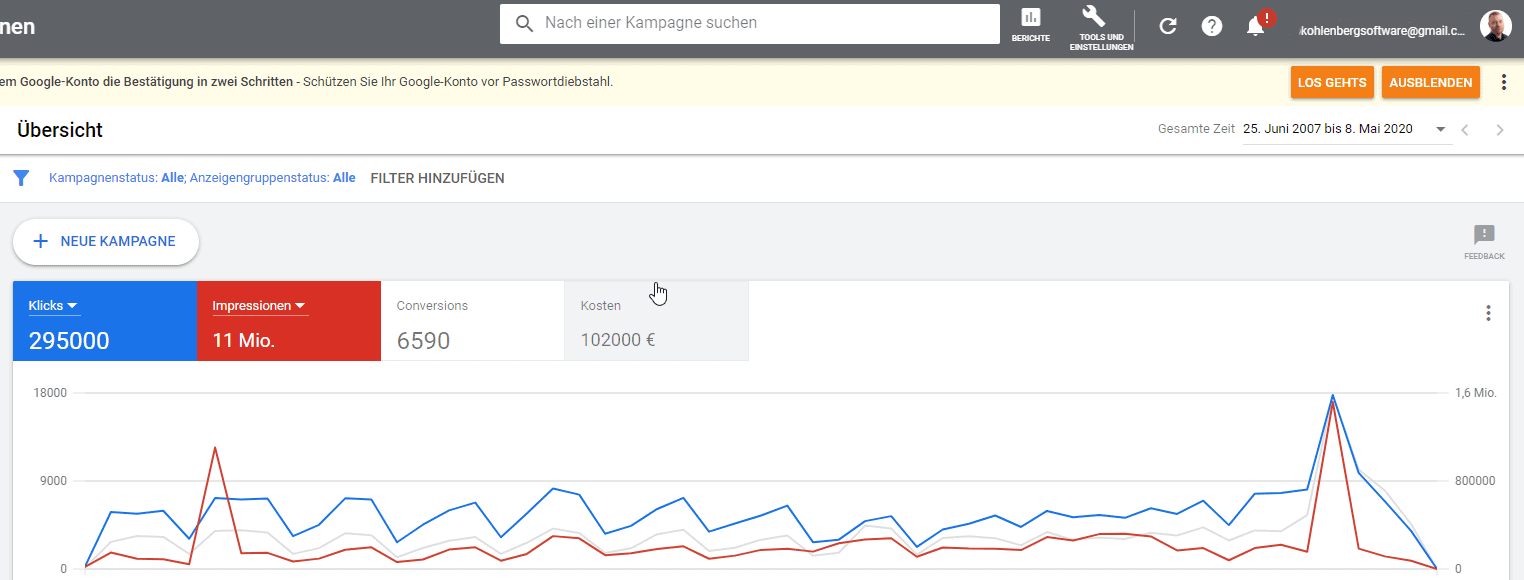The width and height of the screenshot is (1524, 580).
Task: Open the yellow banner's three-dot menu
Action: (x=1503, y=82)
